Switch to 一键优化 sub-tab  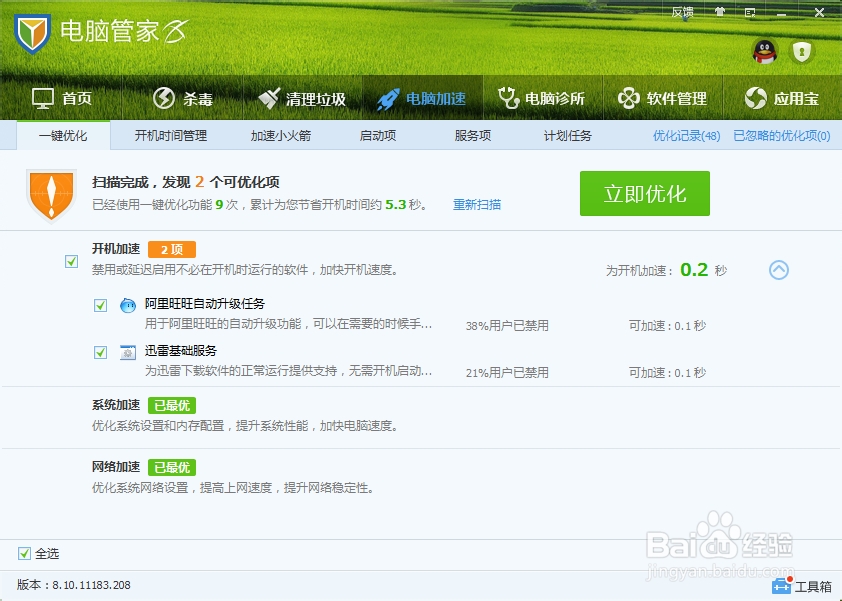pyautogui.click(x=63, y=136)
